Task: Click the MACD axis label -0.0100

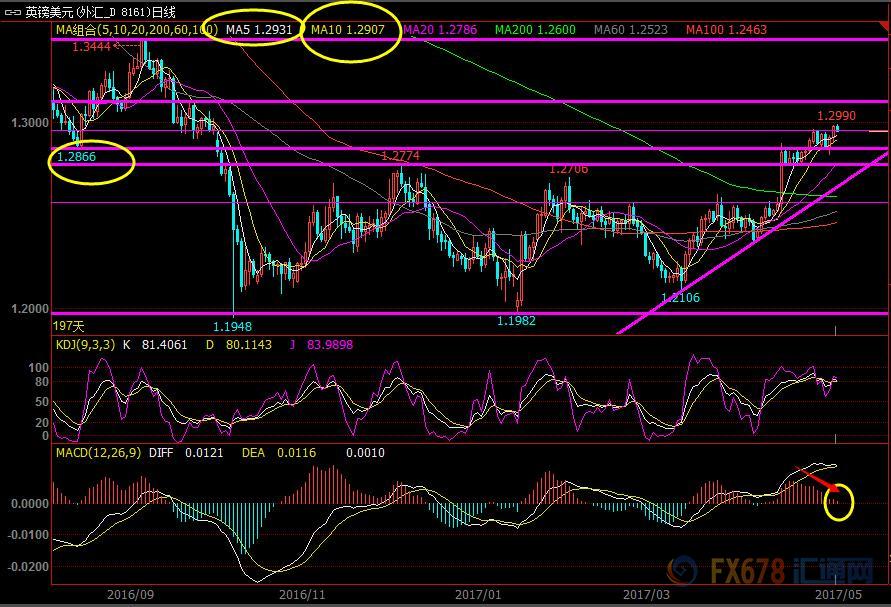Action: tap(28, 535)
